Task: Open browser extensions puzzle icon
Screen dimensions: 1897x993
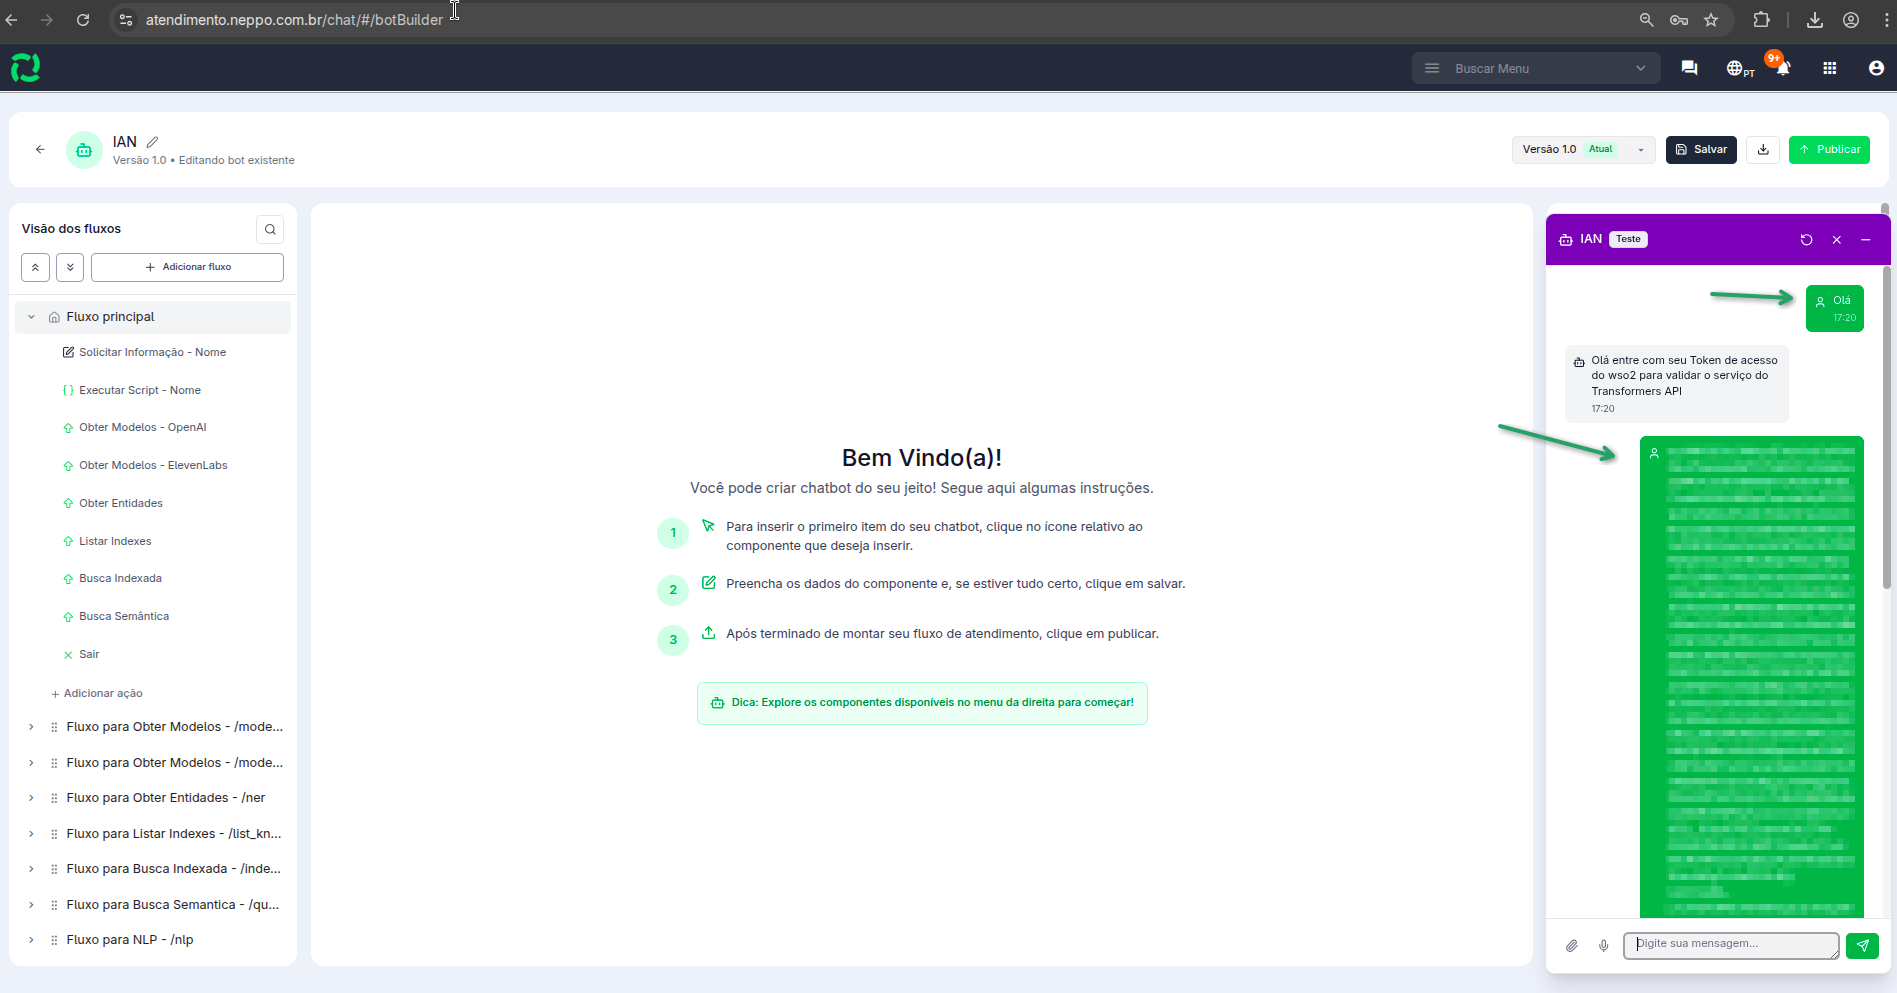Action: click(1761, 20)
